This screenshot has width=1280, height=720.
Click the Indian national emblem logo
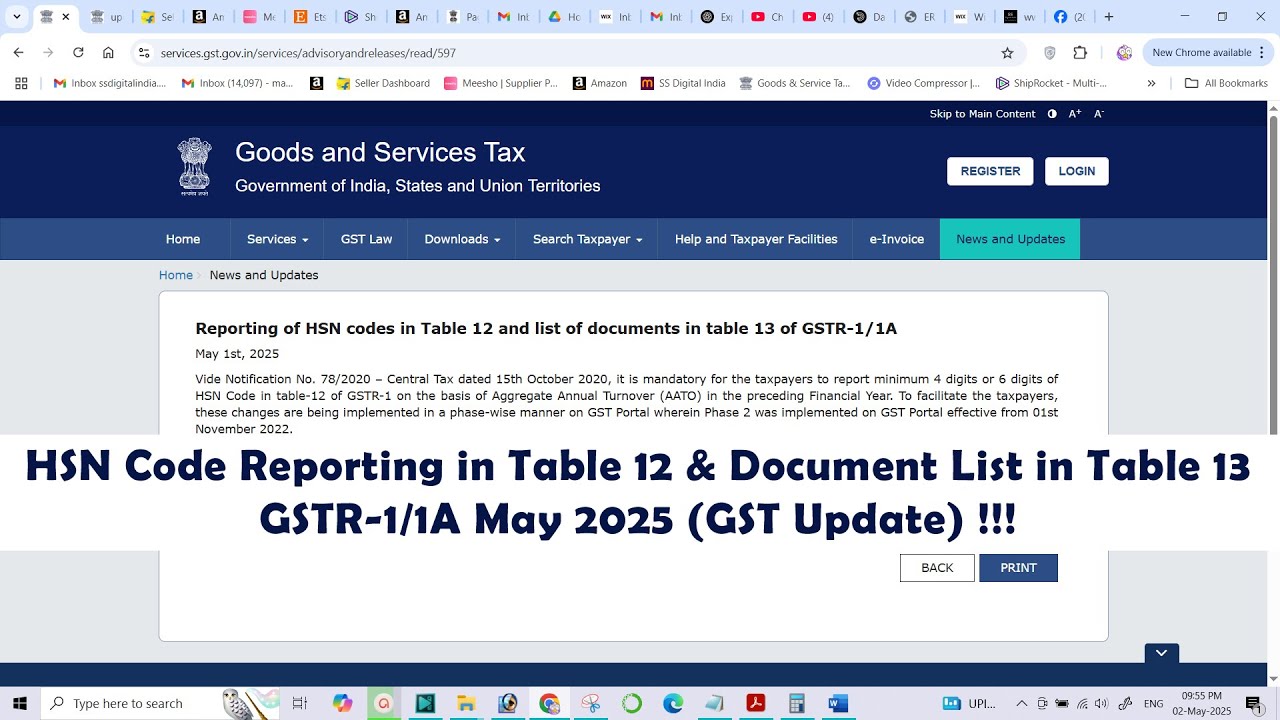[195, 167]
